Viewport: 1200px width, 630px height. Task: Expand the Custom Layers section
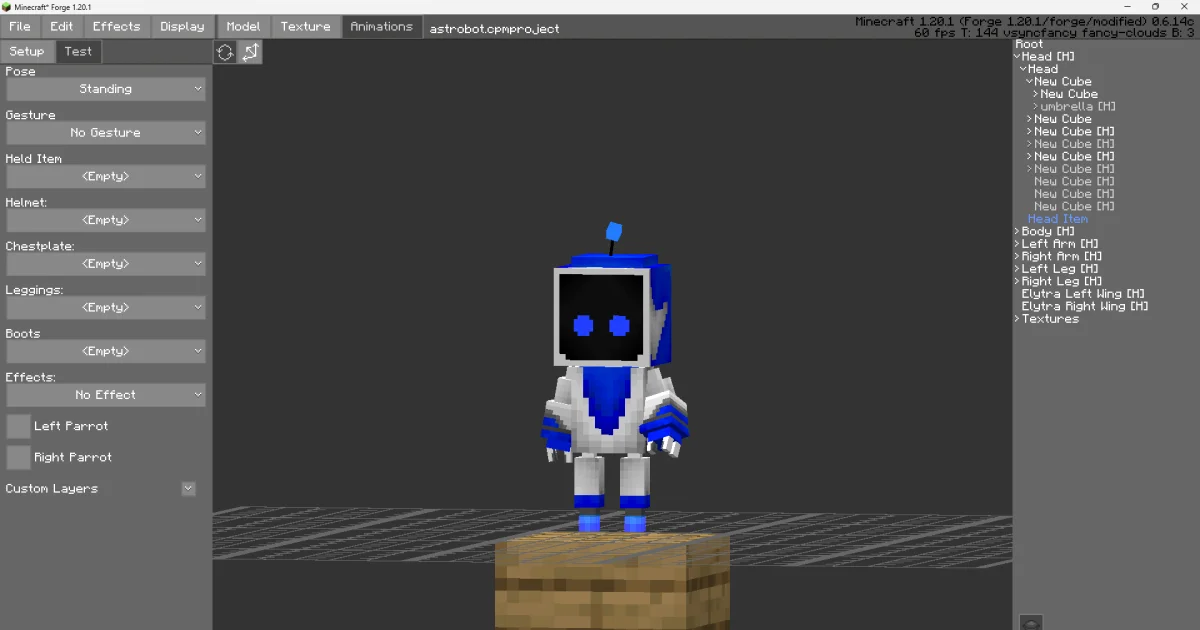tap(188, 488)
